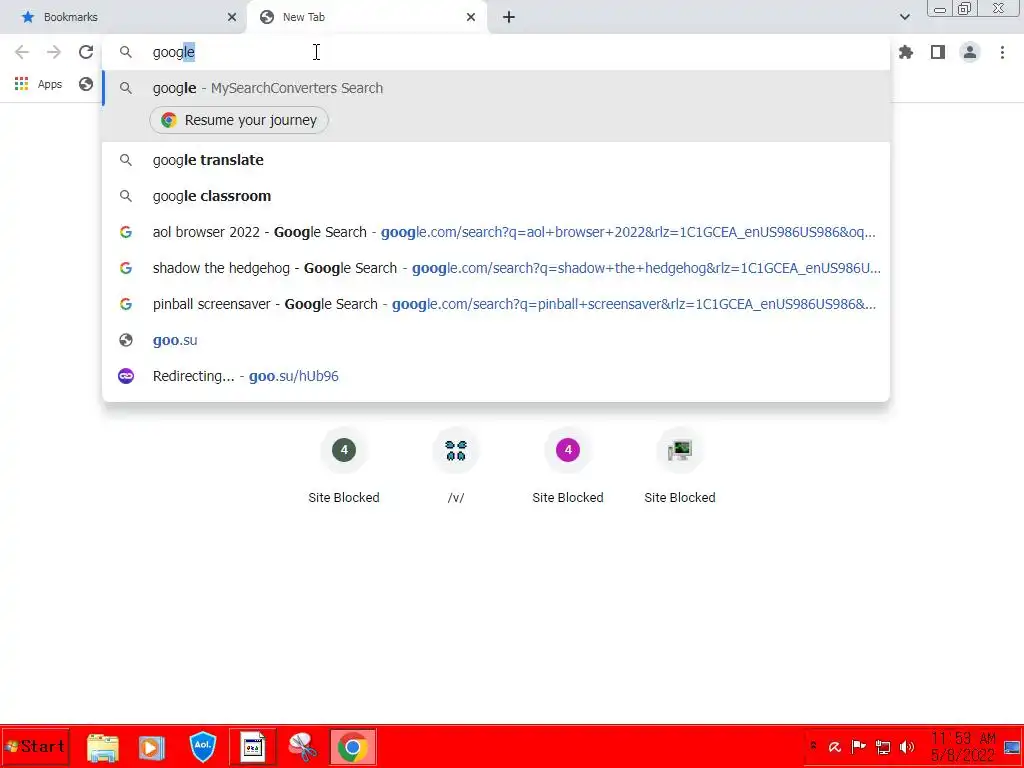1024x768 pixels.
Task: Open Redirecting goo.su/hUb96 suggestion
Action: tap(496, 376)
